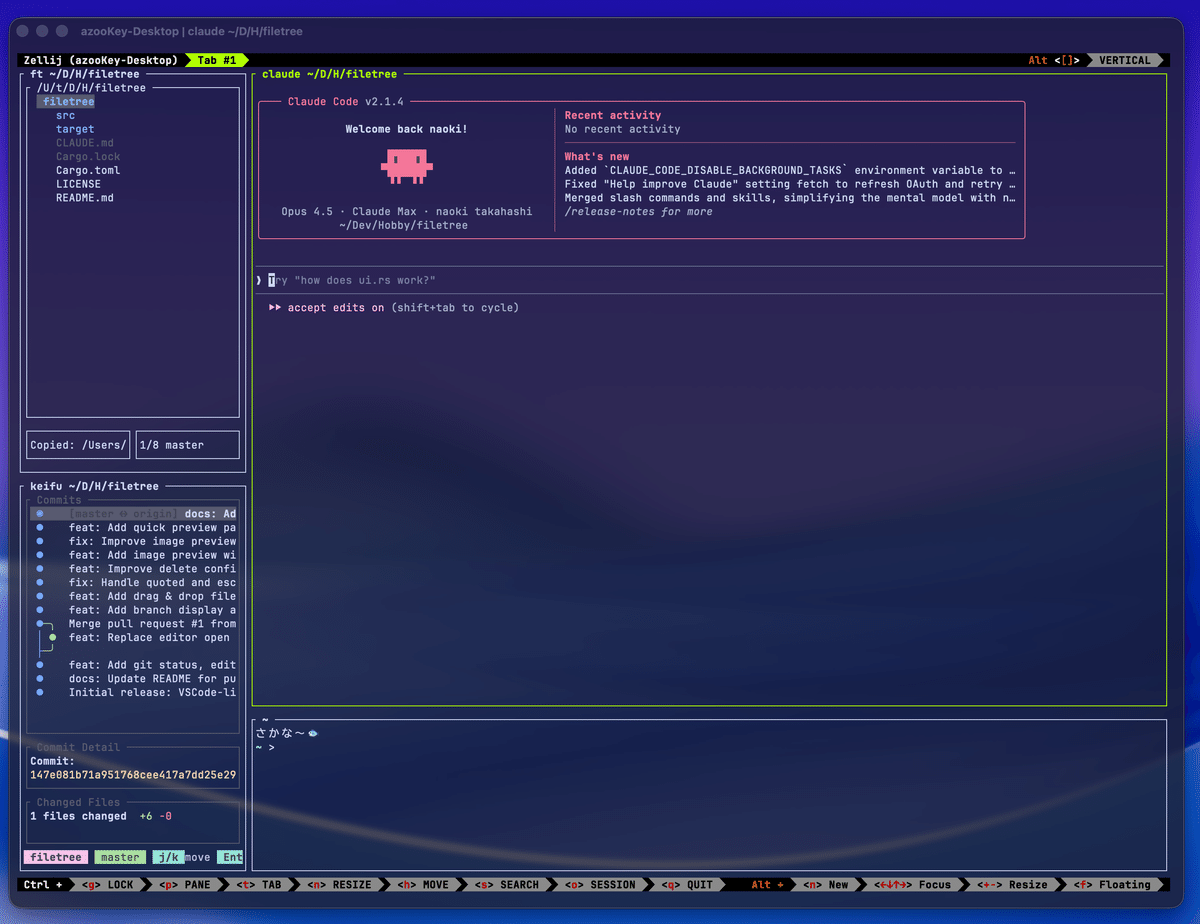
Task: Click the Claude prompt chevron symbol
Action: tap(258, 281)
